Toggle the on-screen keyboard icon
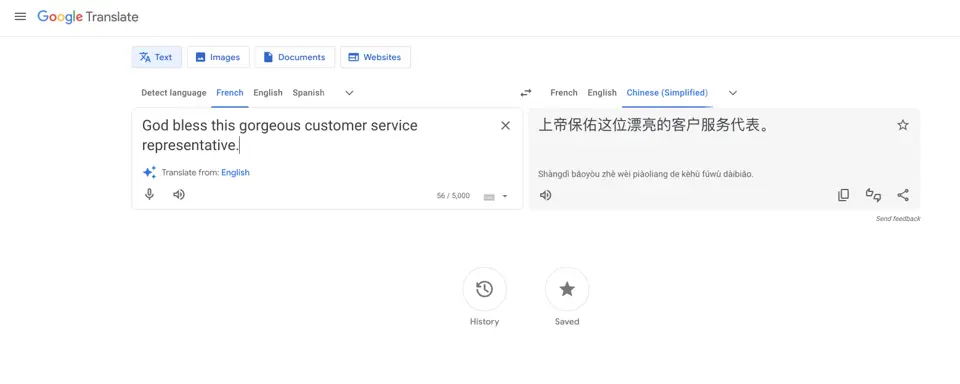The width and height of the screenshot is (960, 384). click(x=489, y=197)
